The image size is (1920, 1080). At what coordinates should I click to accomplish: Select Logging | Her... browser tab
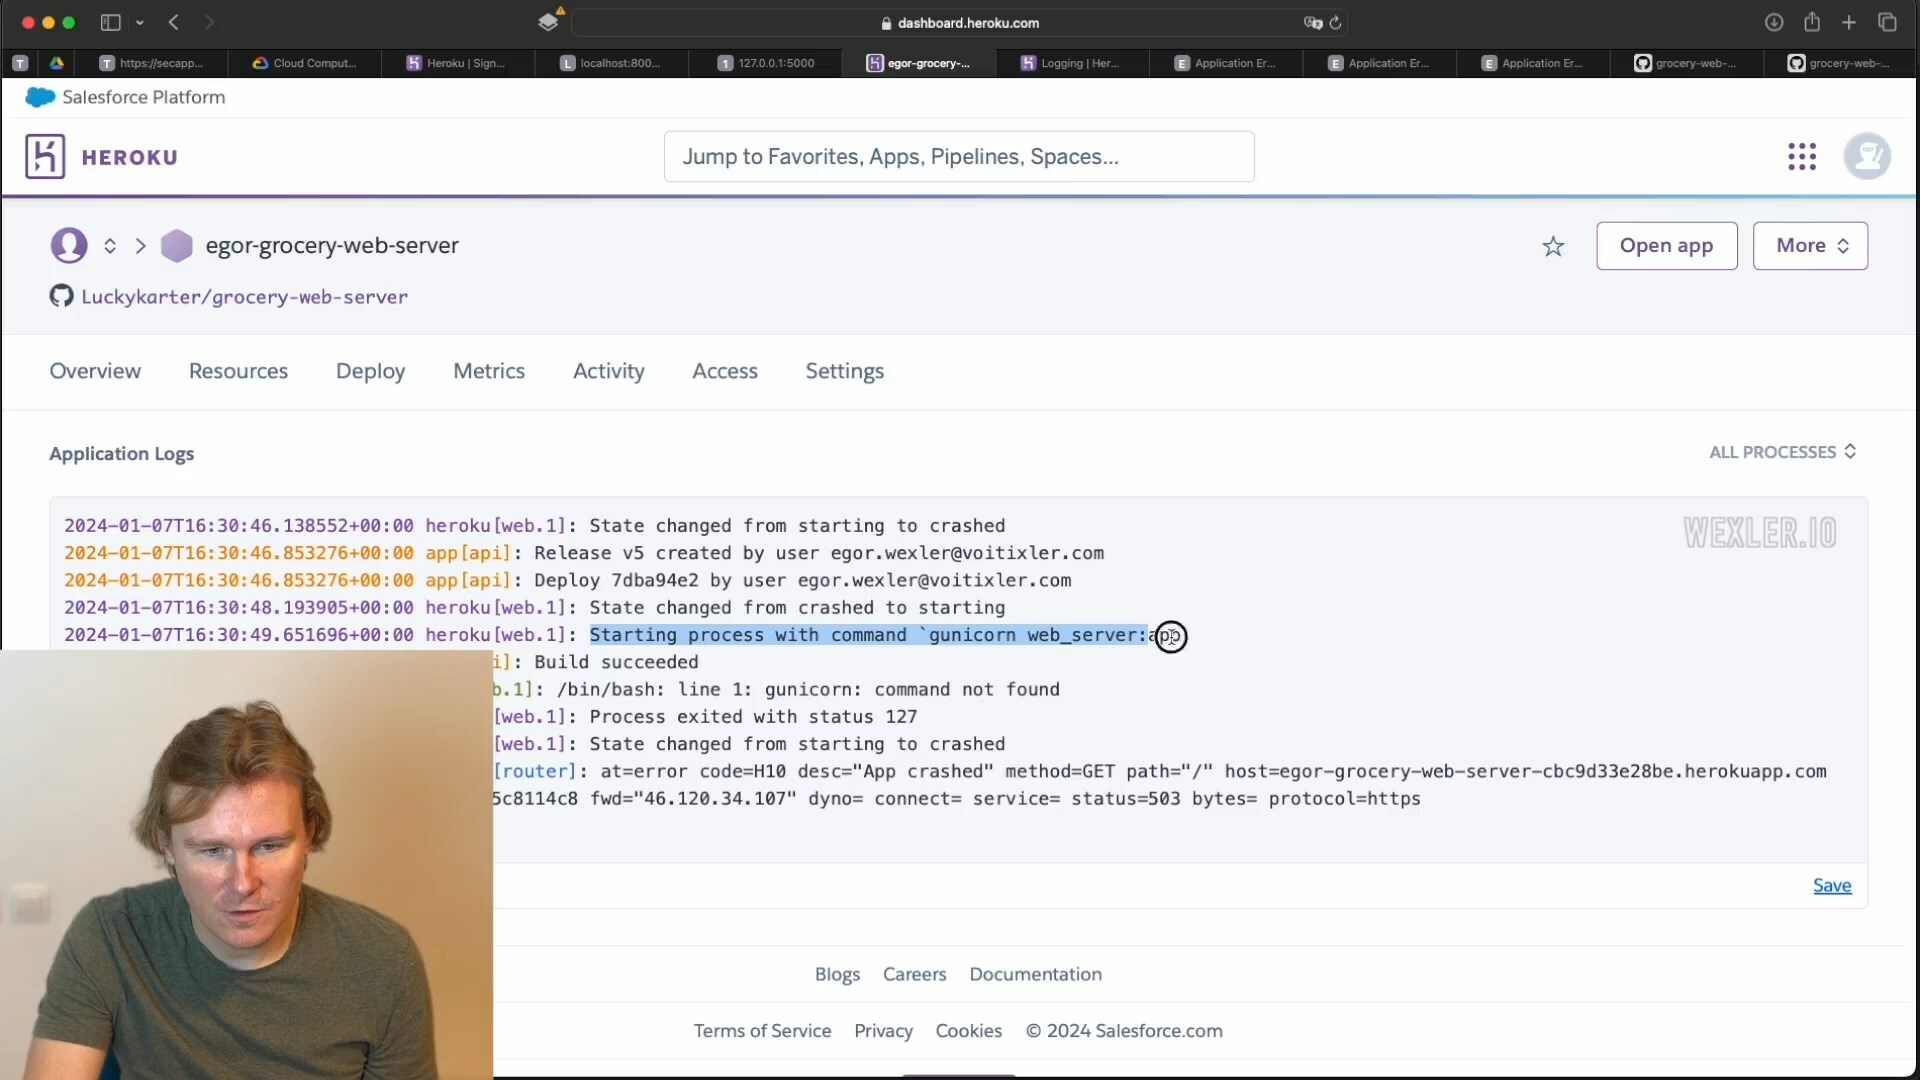point(1073,63)
